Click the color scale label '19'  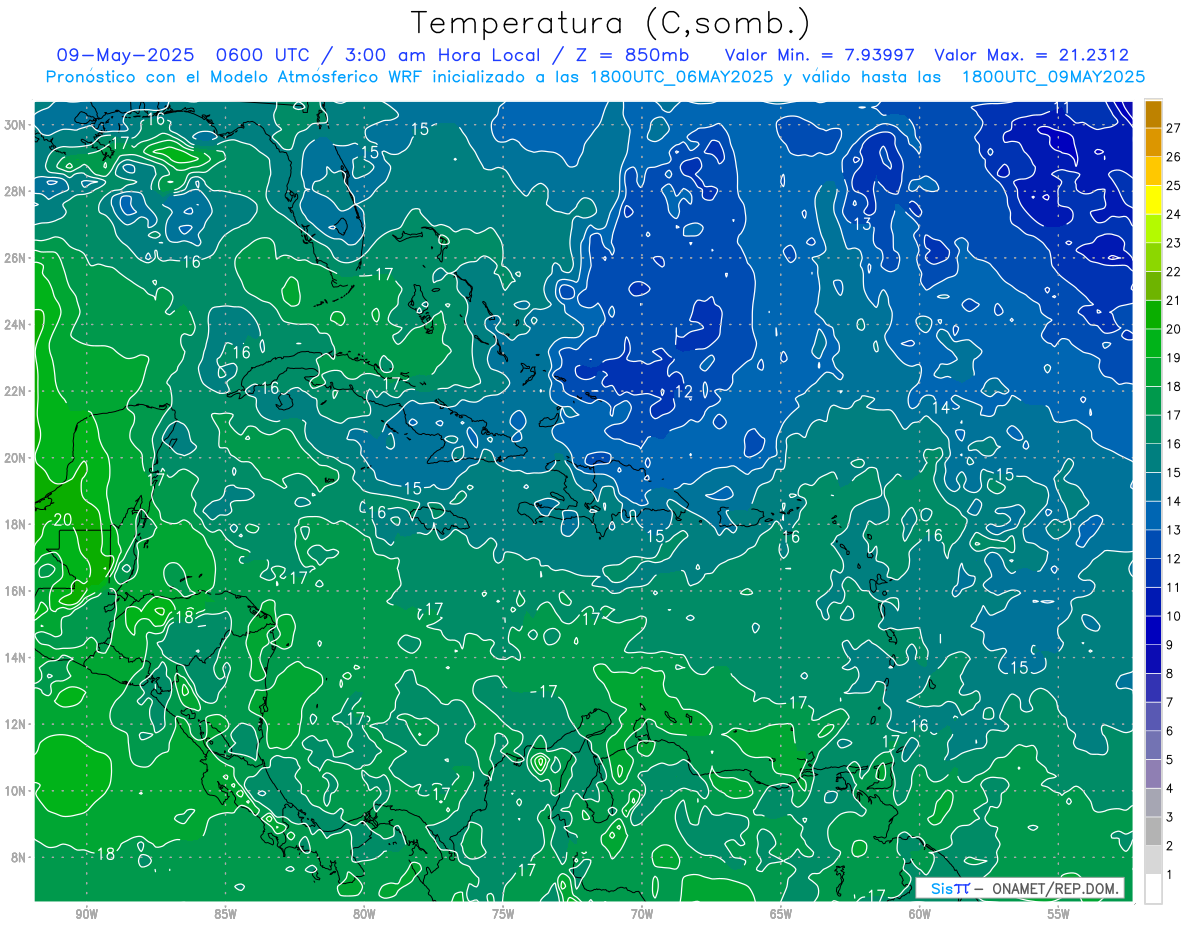pyautogui.click(x=1174, y=357)
